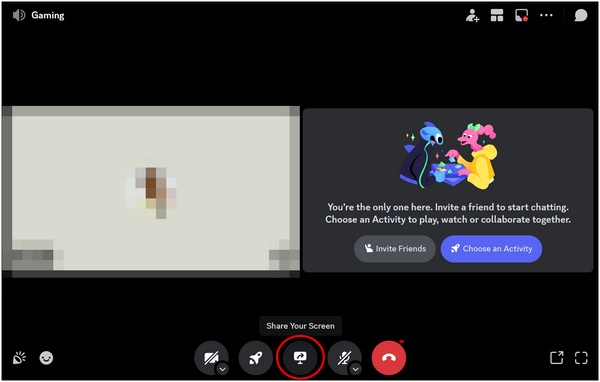Select the pixelated video tile
Viewport: 600px width, 382px height.
151,192
